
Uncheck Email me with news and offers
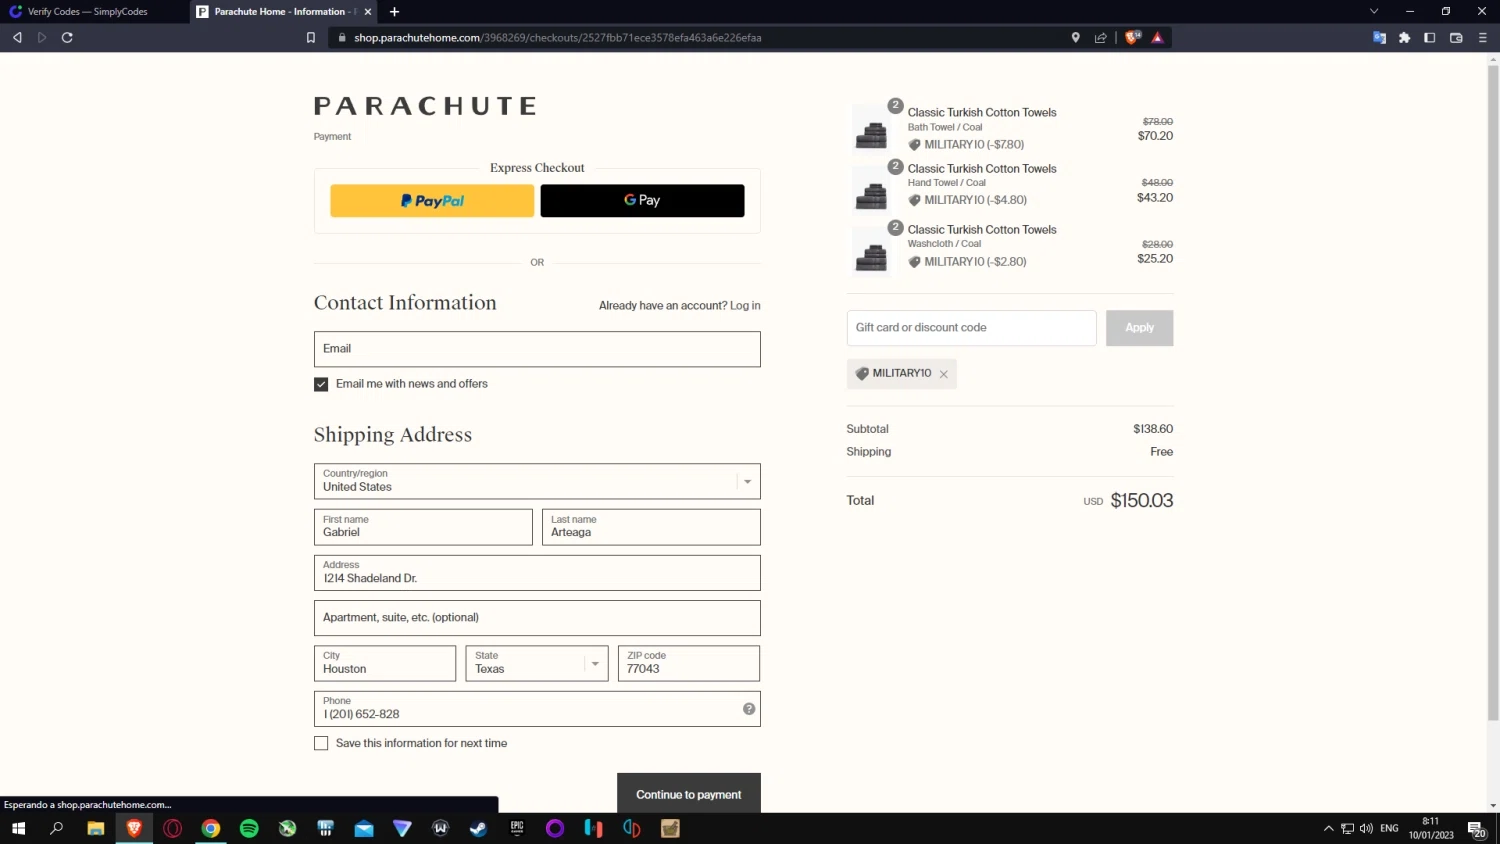321,384
